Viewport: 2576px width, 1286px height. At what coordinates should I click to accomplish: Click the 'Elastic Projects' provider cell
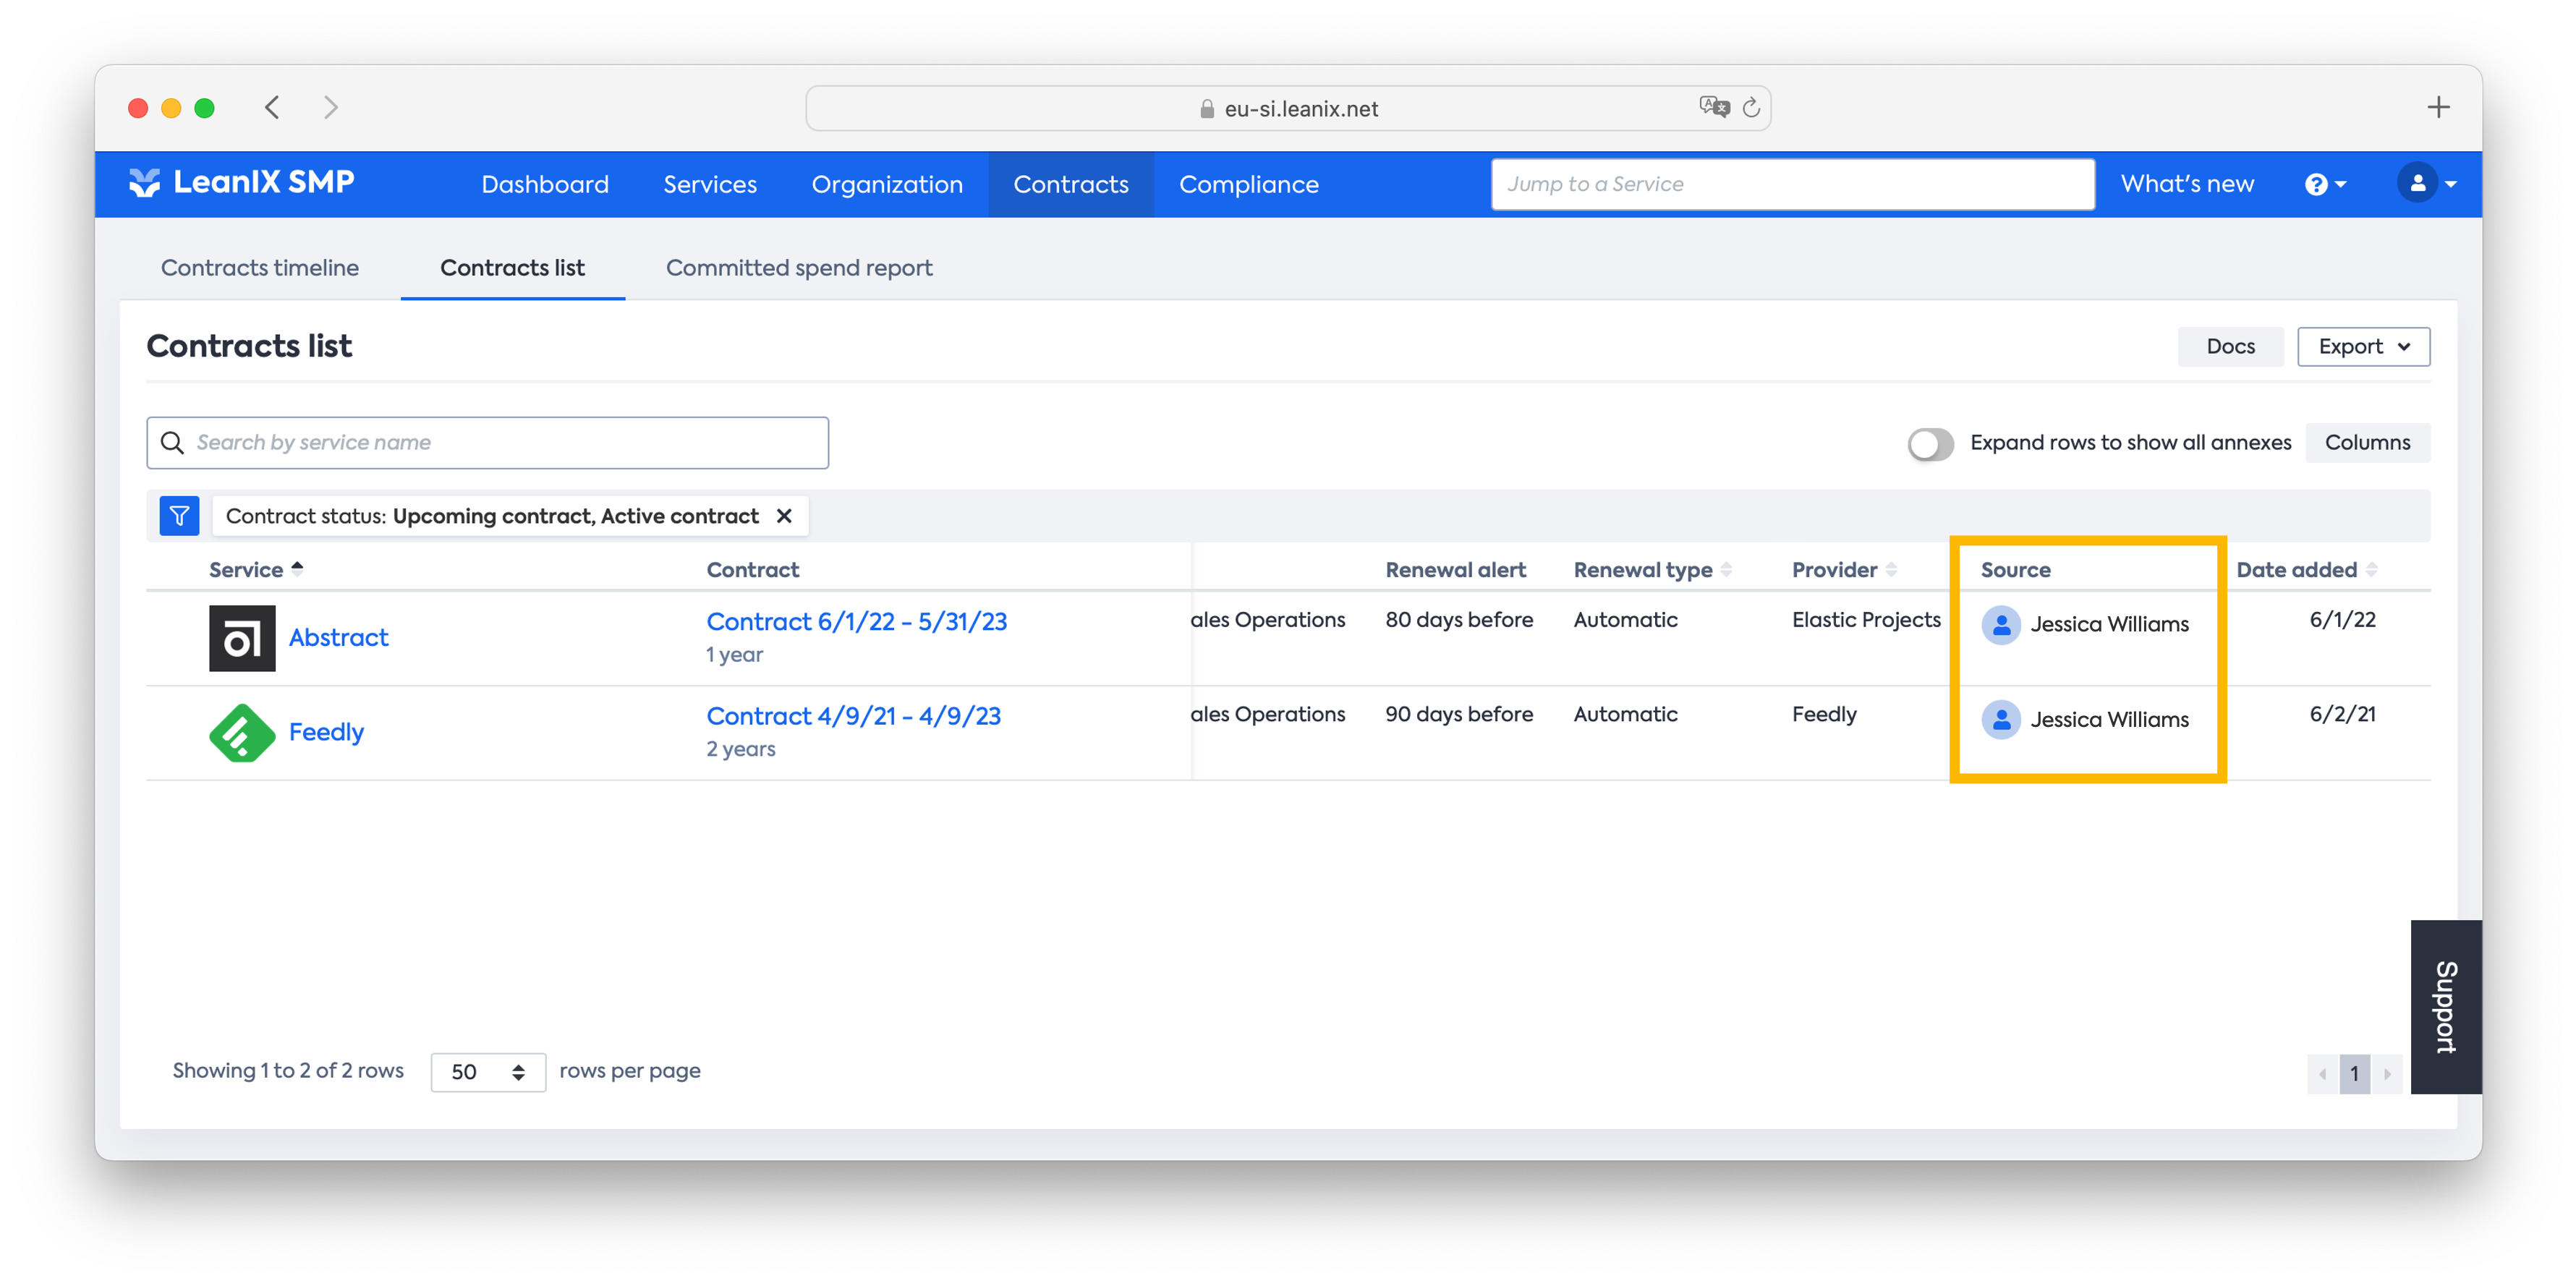1866,620
